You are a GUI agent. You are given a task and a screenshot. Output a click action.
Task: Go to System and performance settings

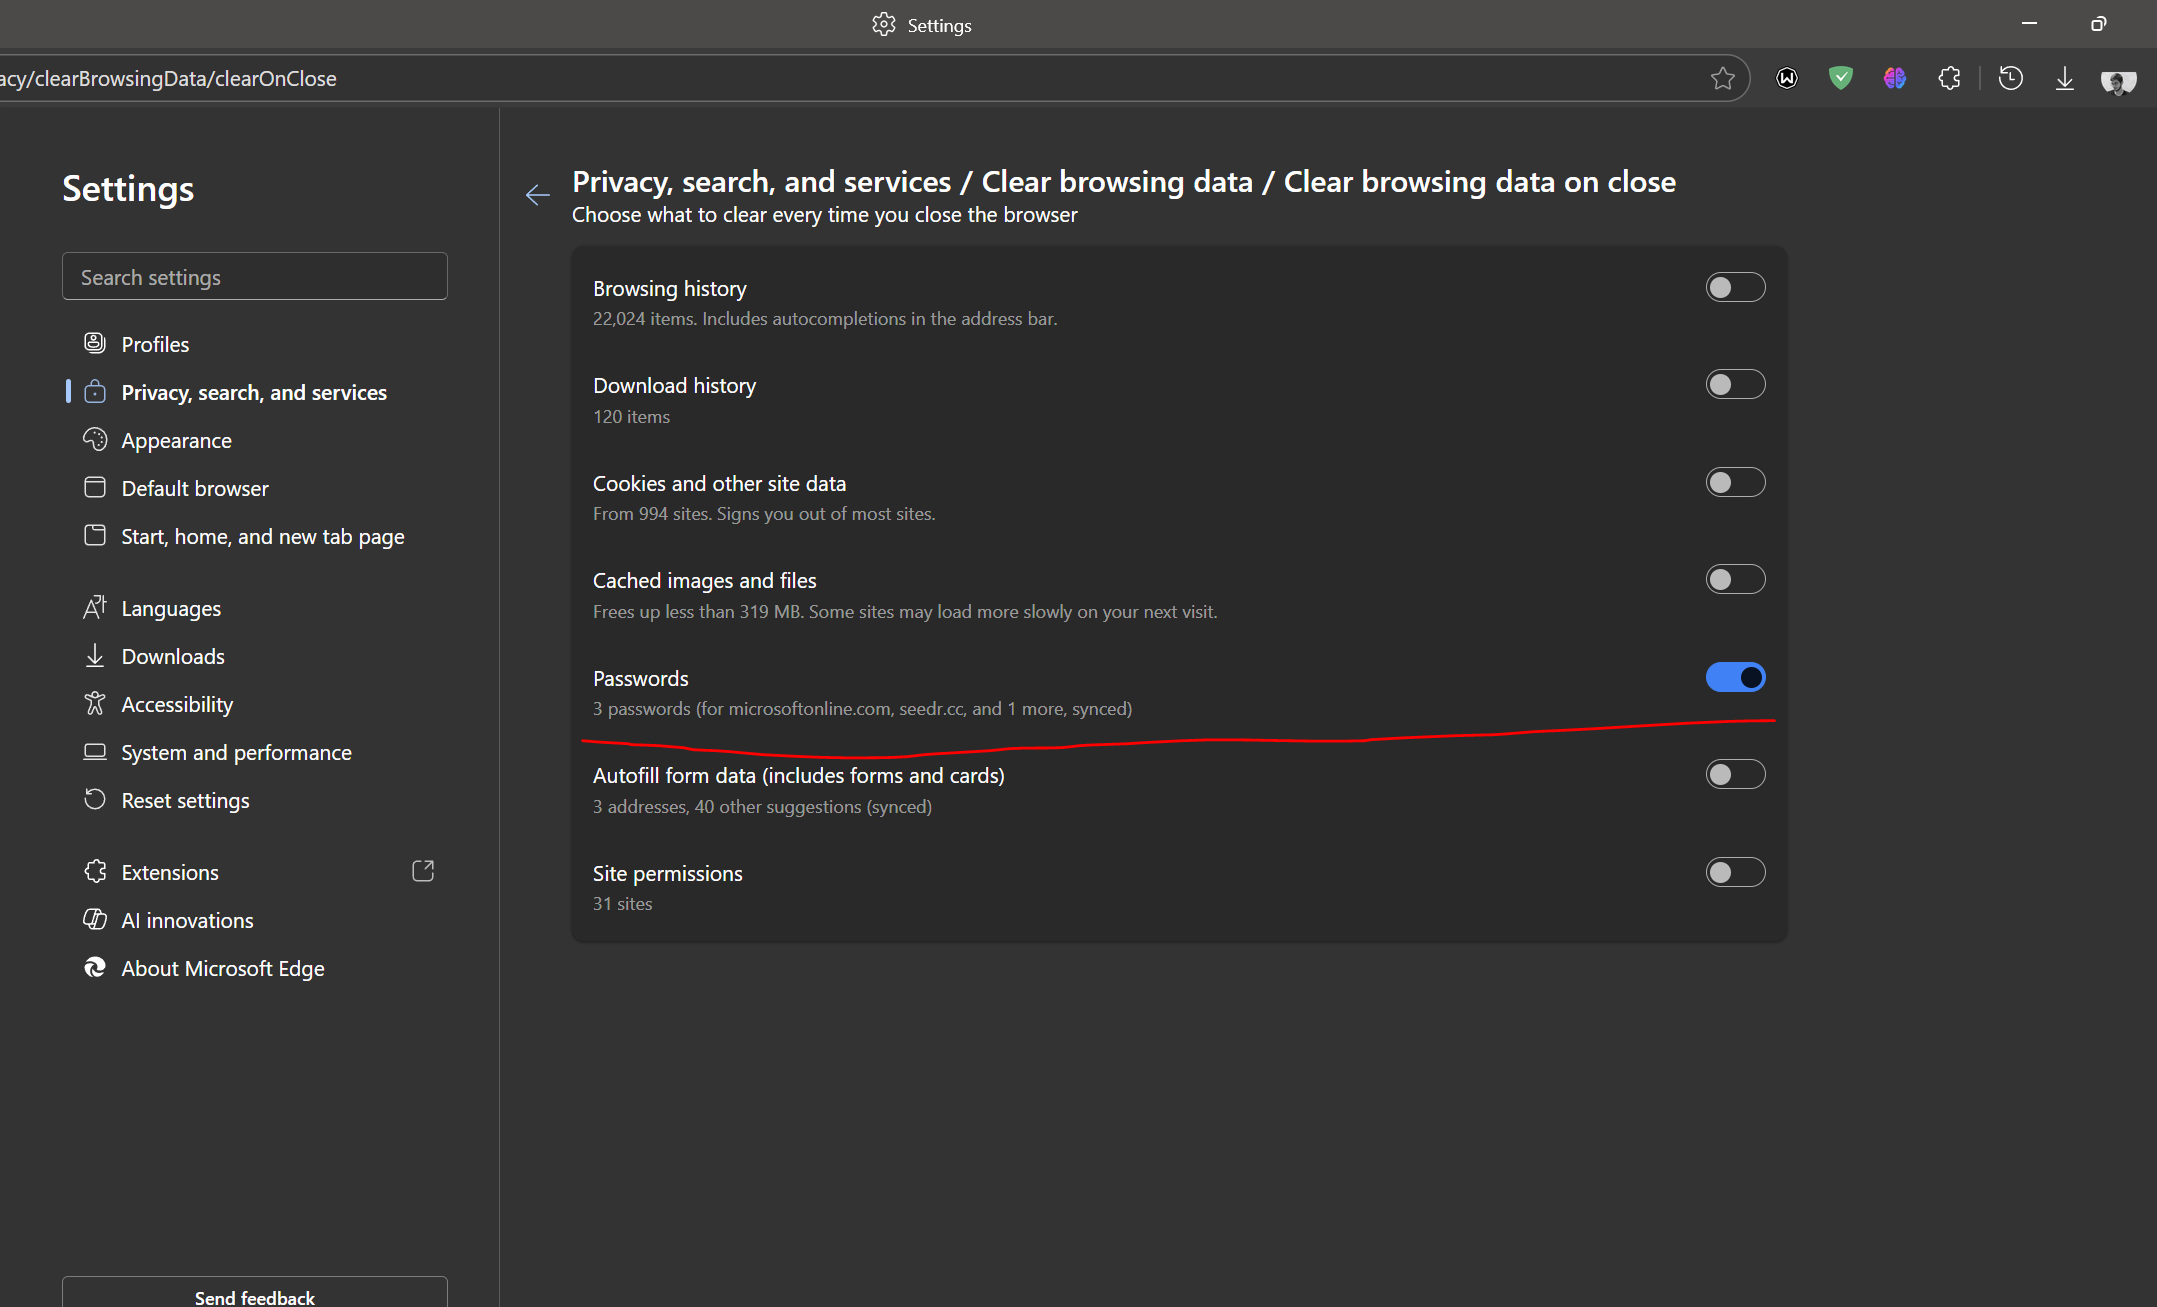pyautogui.click(x=236, y=753)
